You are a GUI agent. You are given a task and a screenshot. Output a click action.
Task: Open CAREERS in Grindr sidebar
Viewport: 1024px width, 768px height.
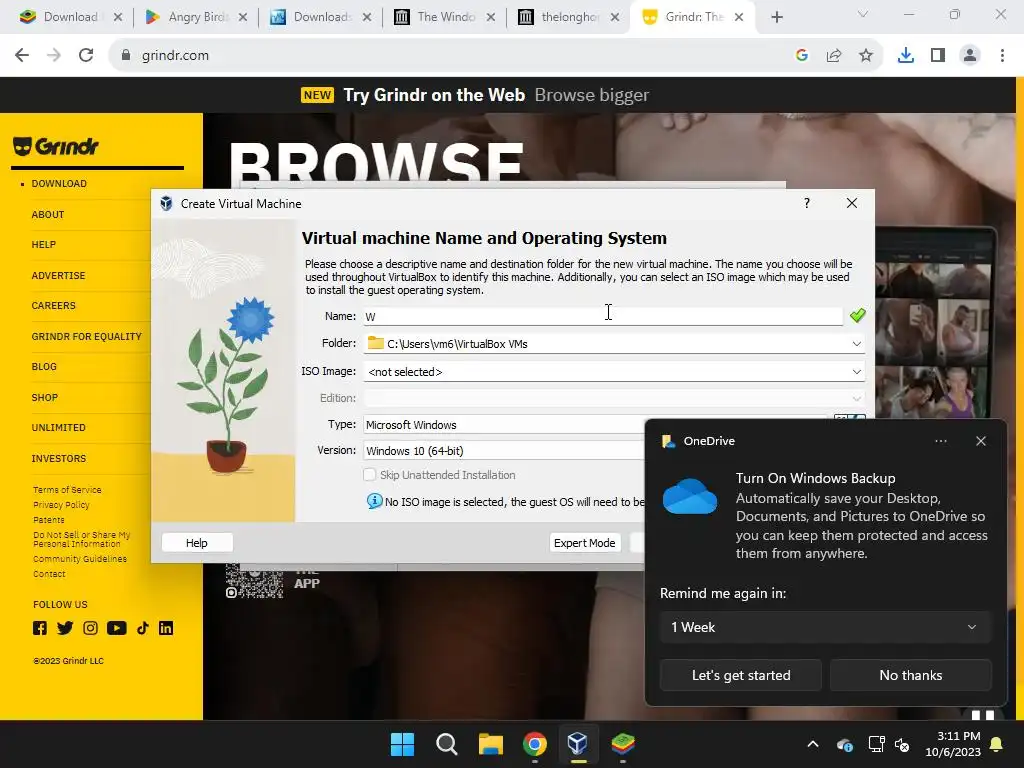pyautogui.click(x=54, y=306)
